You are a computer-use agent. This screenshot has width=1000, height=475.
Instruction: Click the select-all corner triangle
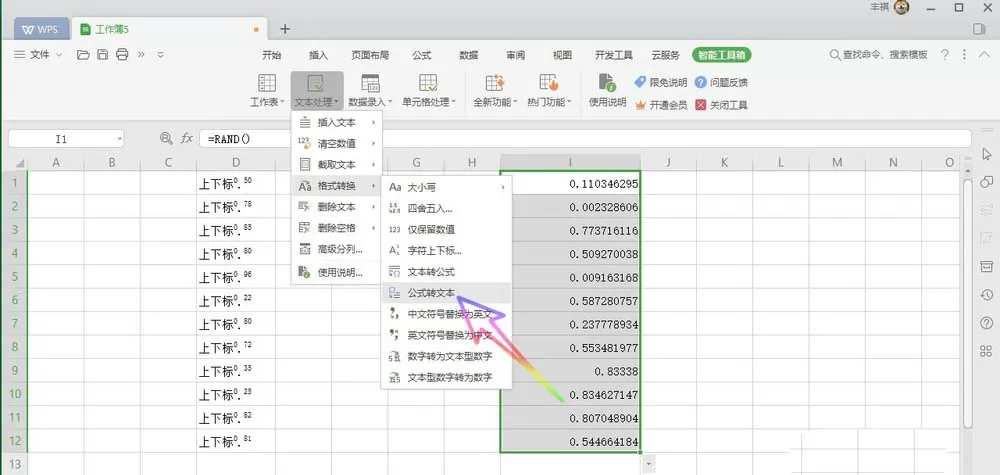tap(20, 163)
